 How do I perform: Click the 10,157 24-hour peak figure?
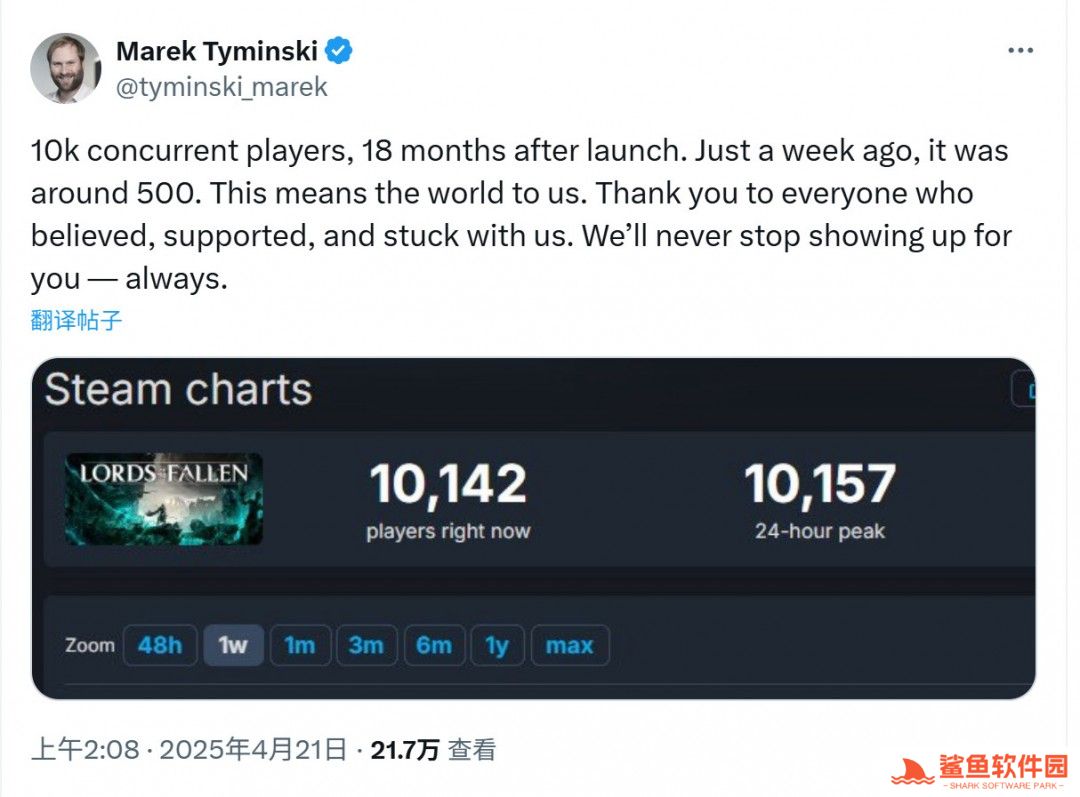[820, 484]
